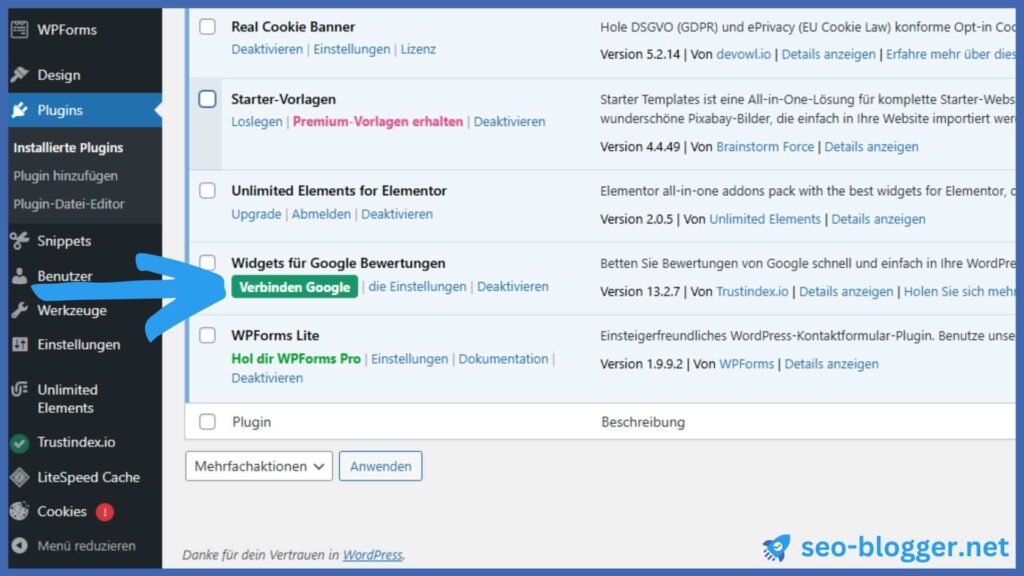Open Werkzeuge using the wrench icon

coord(22,310)
